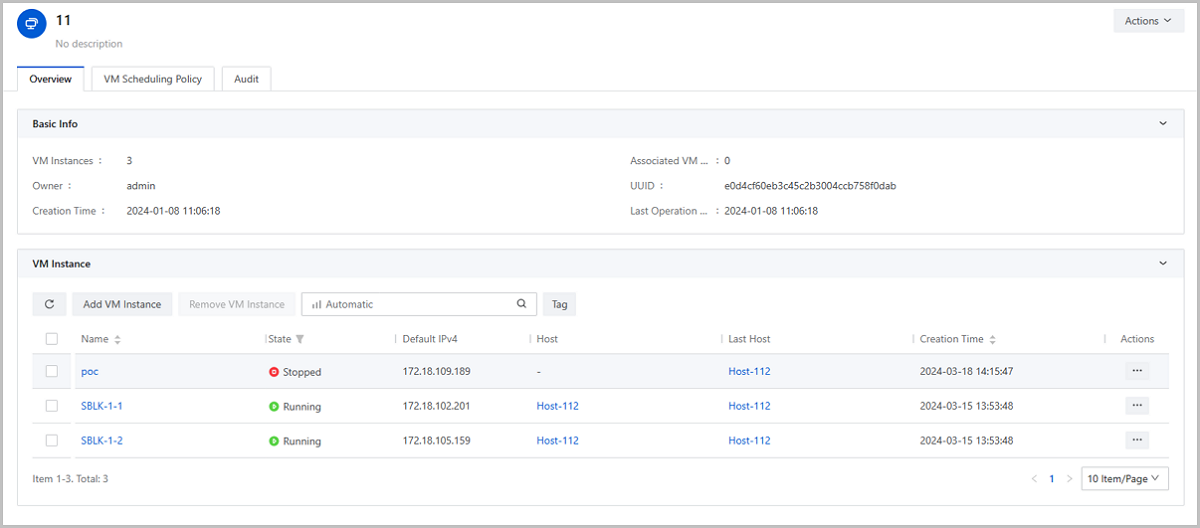Open the more actions menu for poc

[1136, 371]
